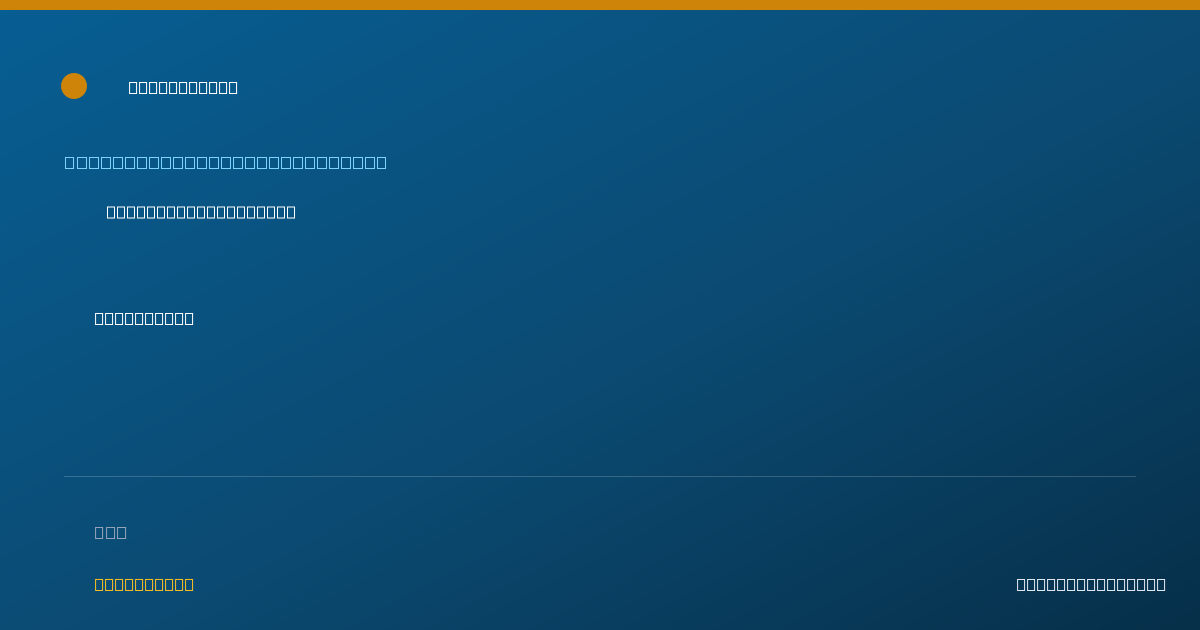Click the orange bar along the top edge

[600, 5]
